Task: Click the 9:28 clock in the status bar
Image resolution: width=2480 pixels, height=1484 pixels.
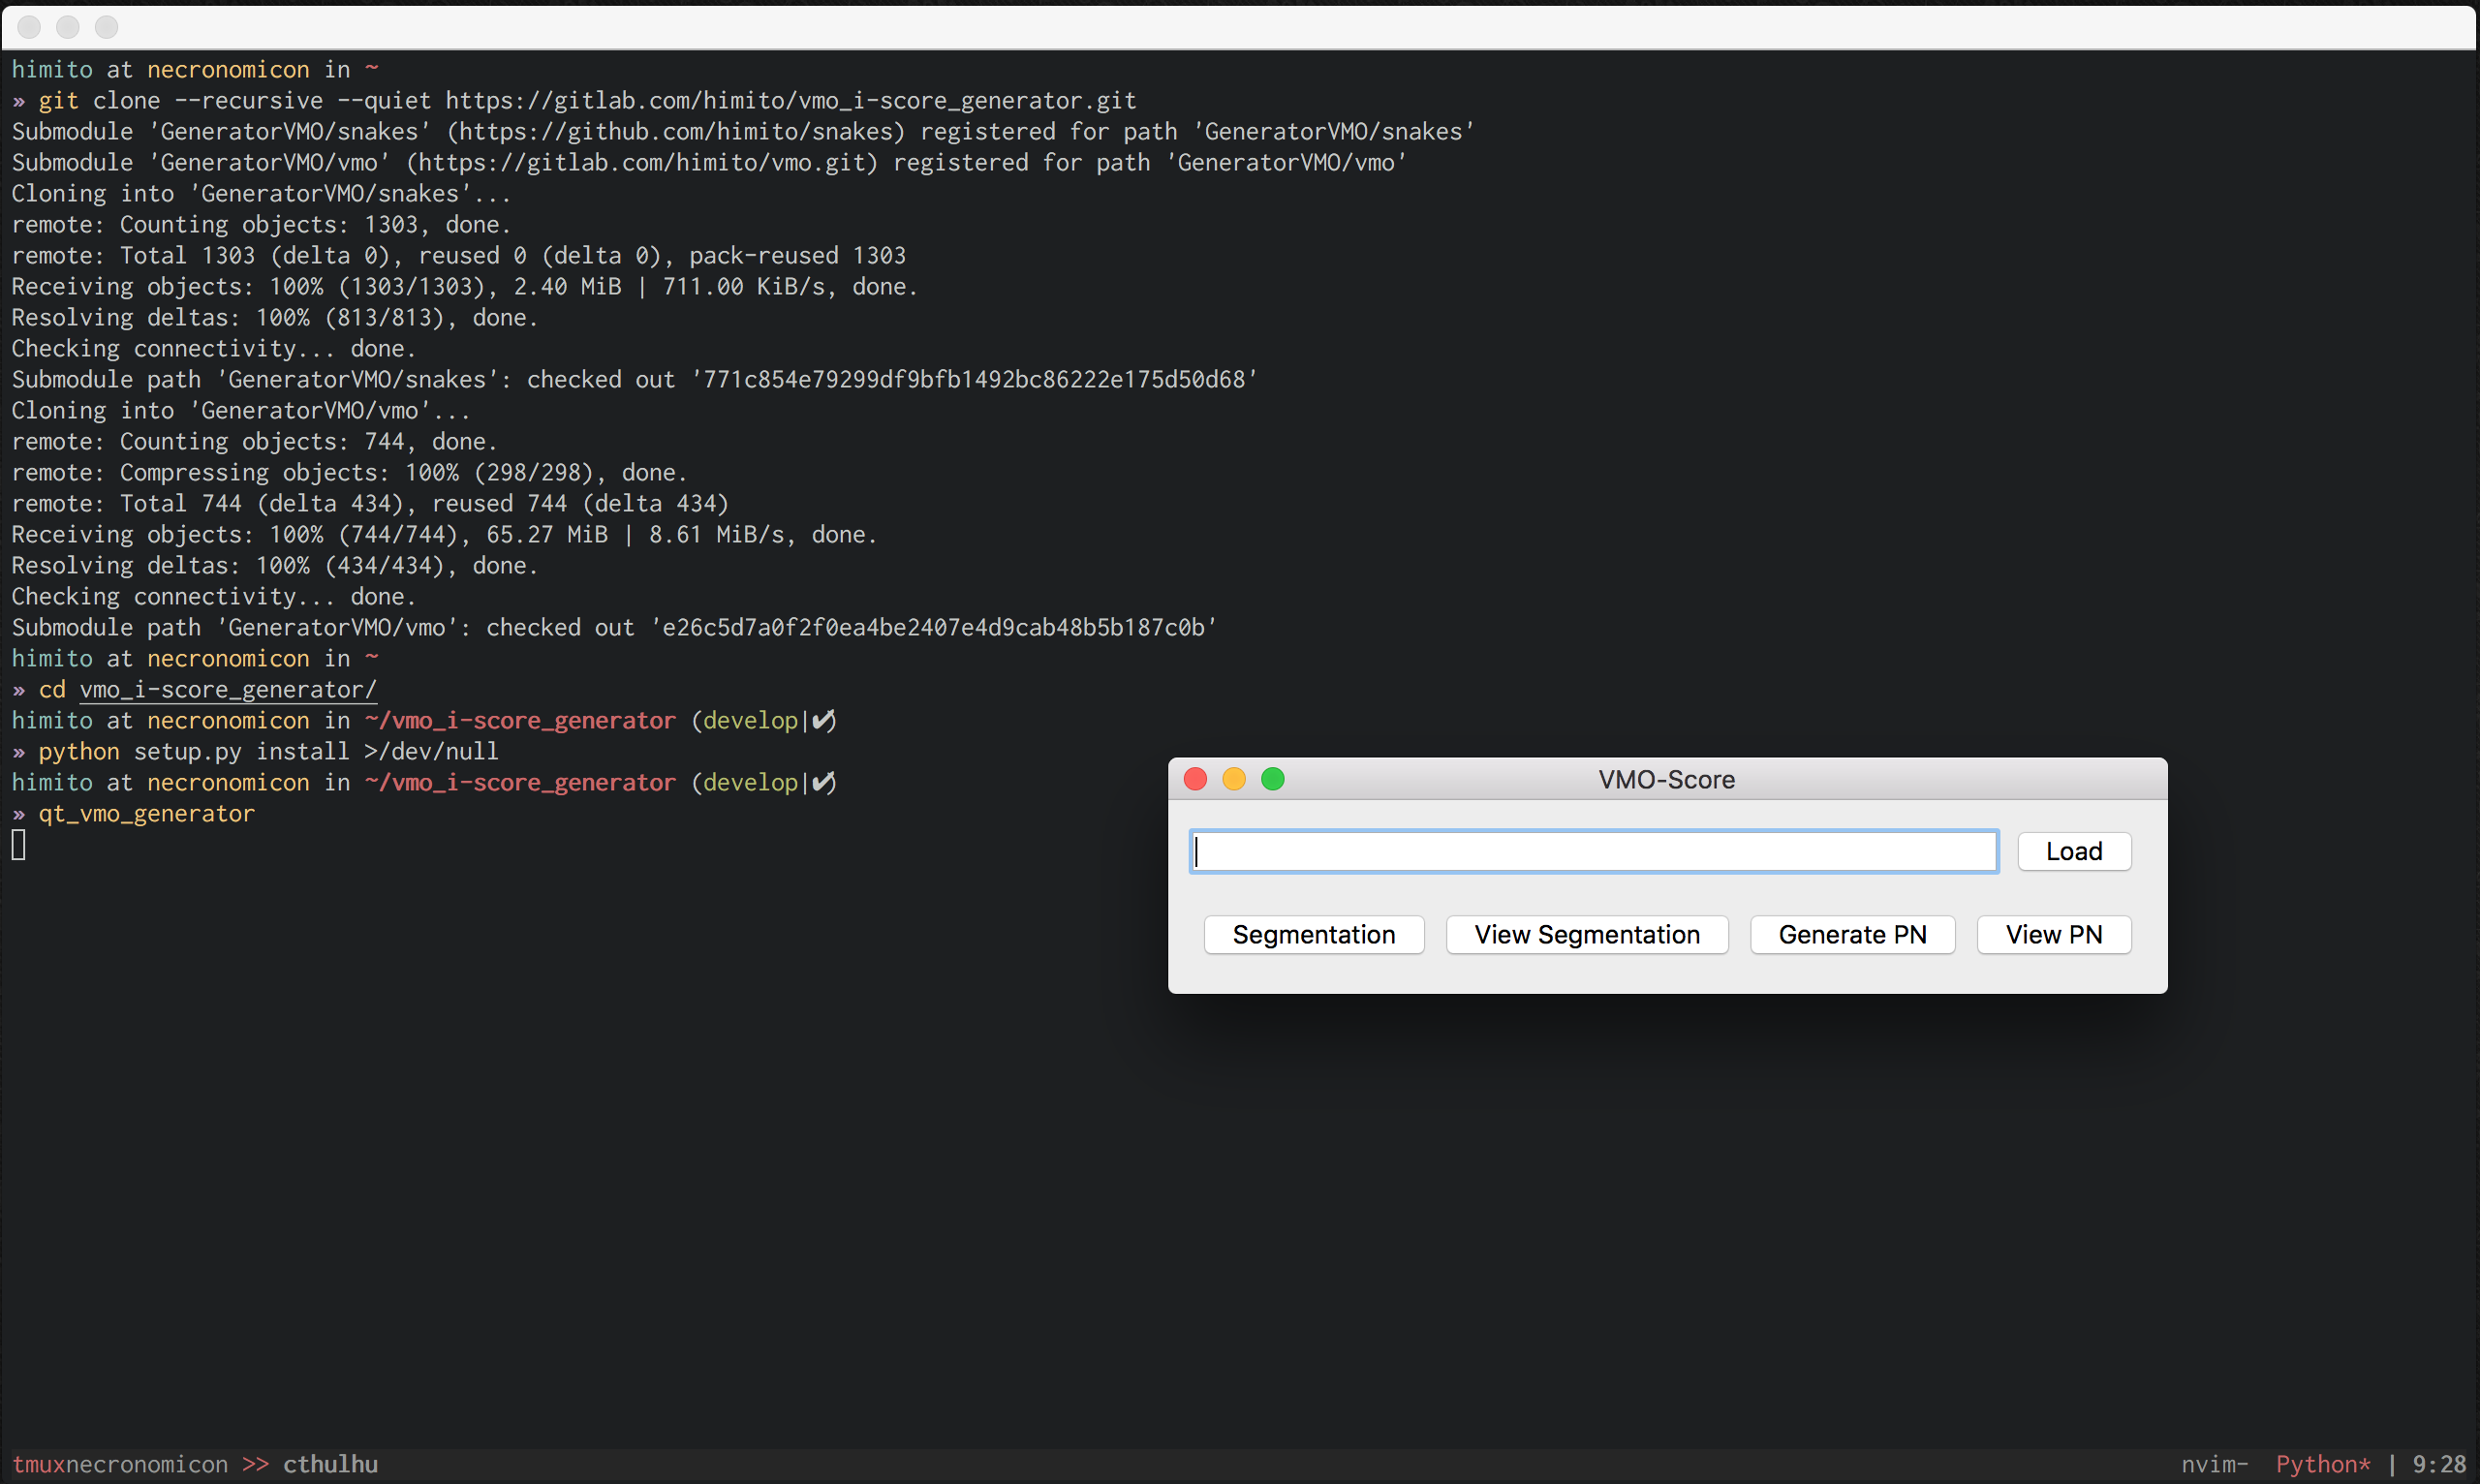Action: tap(2439, 1464)
